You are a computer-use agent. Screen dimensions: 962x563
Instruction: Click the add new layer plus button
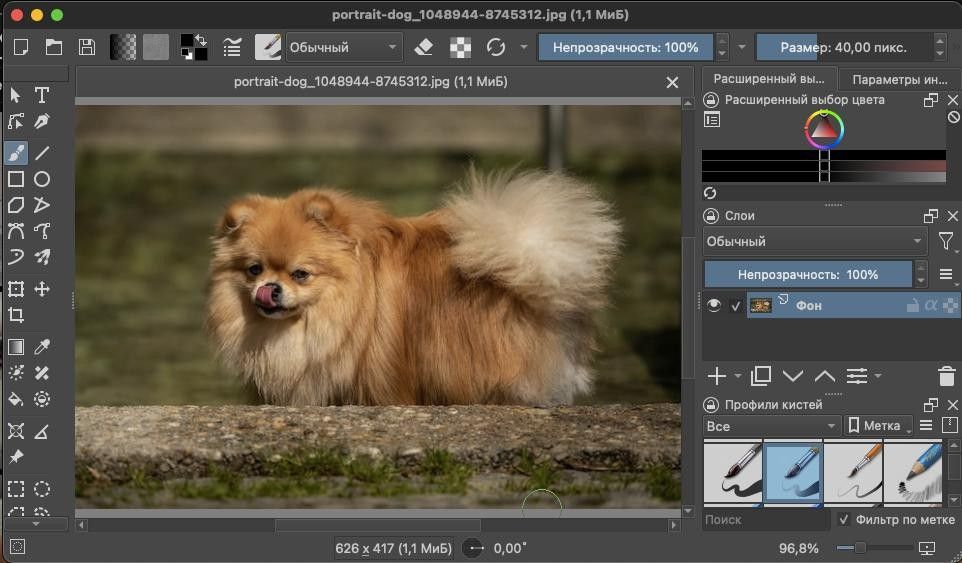pyautogui.click(x=716, y=376)
